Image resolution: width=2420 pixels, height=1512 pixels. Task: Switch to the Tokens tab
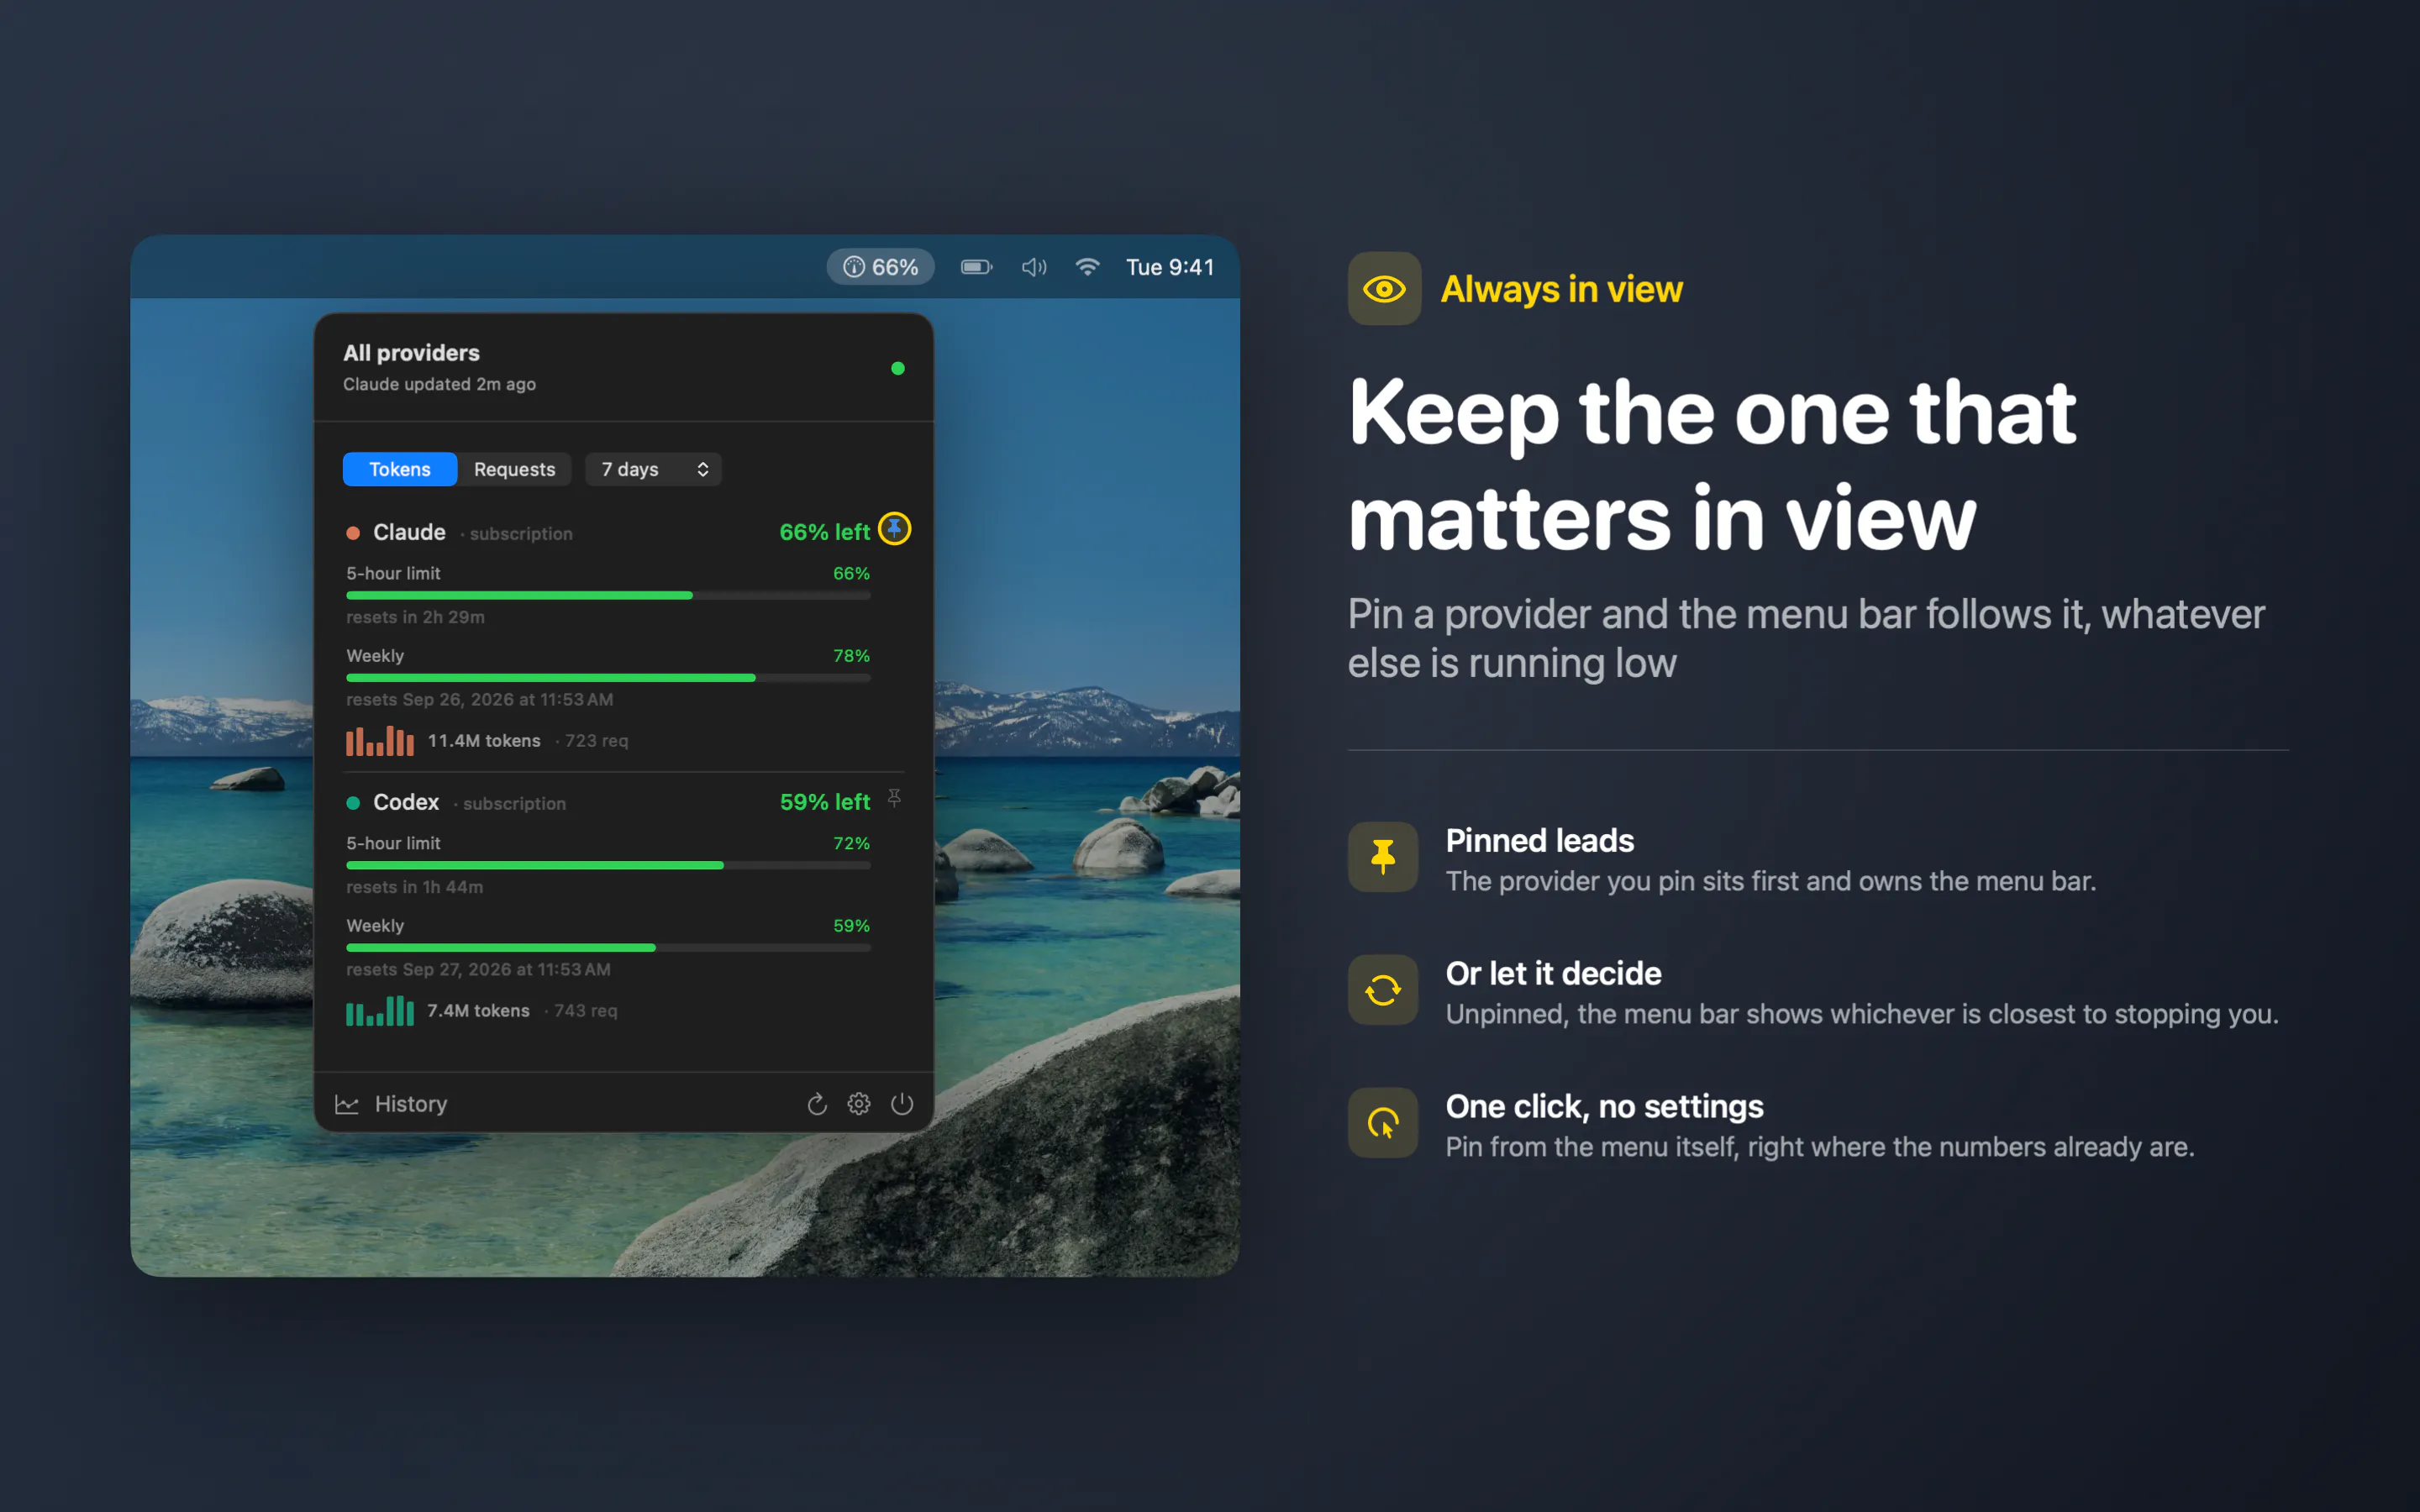(400, 469)
